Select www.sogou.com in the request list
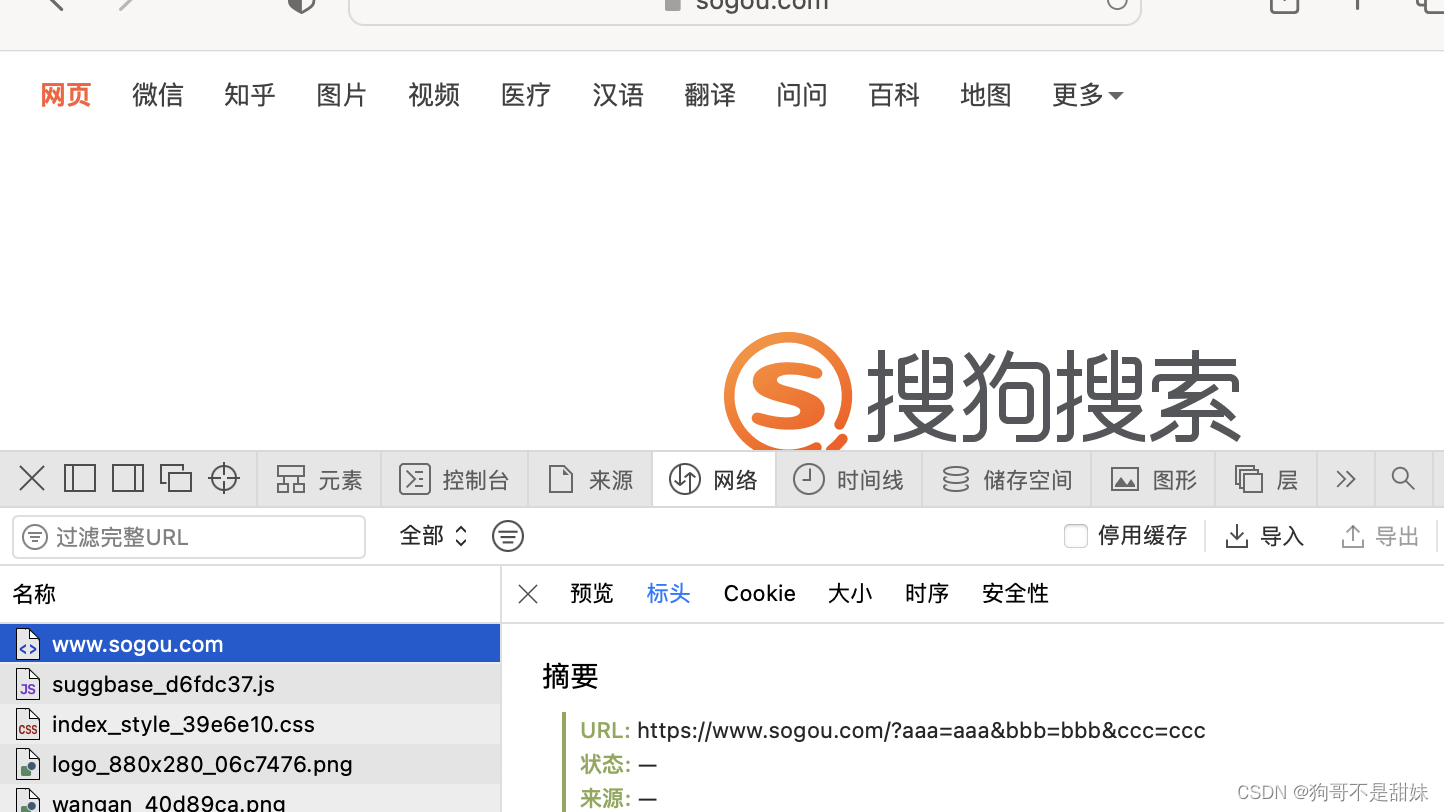 (x=250, y=644)
